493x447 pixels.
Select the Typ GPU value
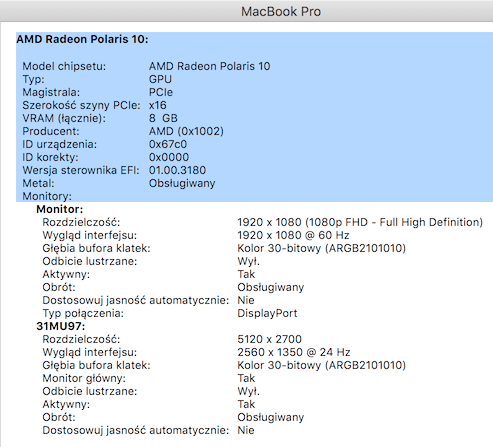coord(160,79)
